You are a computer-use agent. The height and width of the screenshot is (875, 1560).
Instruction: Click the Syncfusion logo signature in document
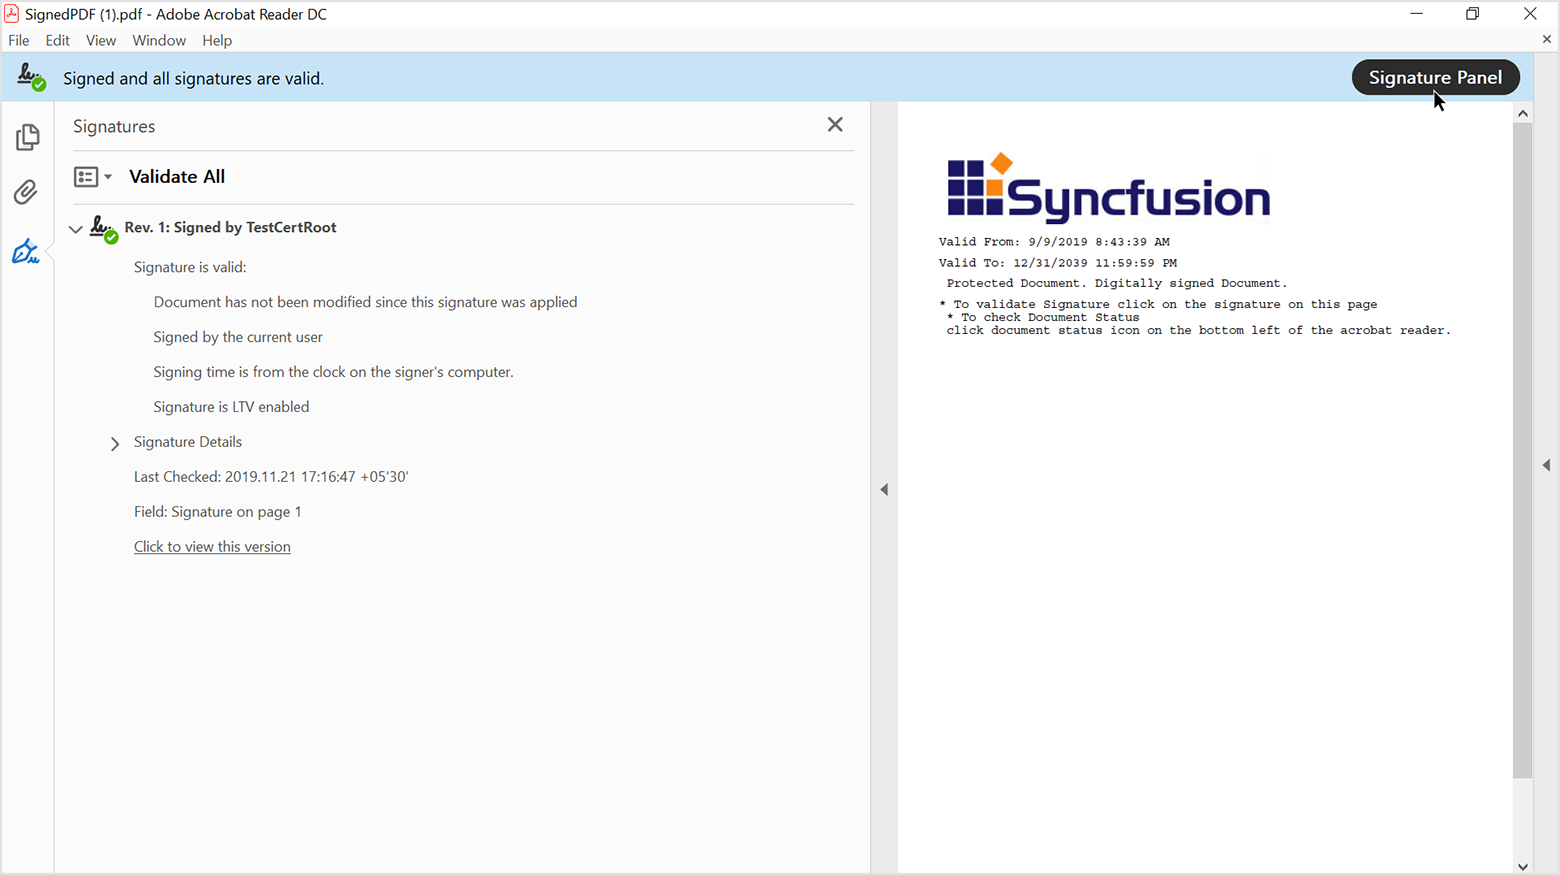(1108, 189)
